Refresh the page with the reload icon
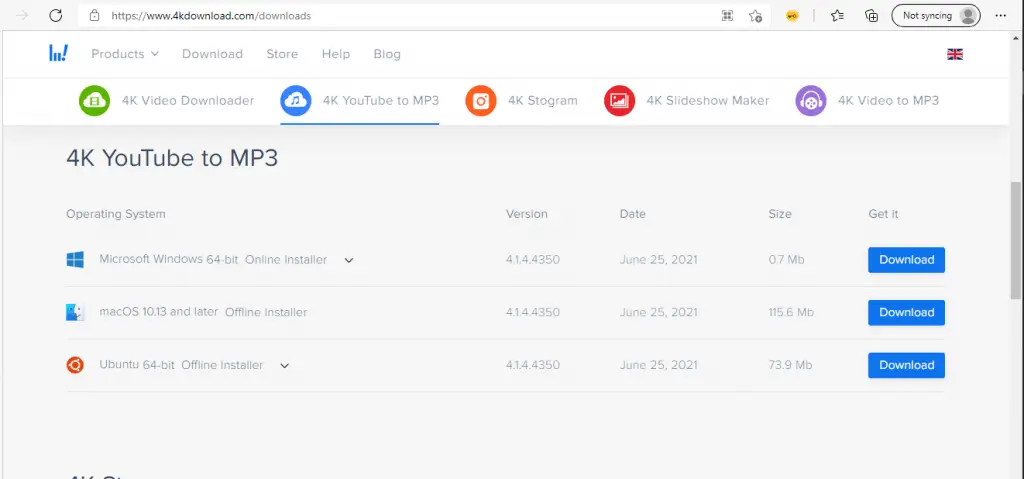Screen dimensions: 1024x479 pyautogui.click(x=56, y=16)
